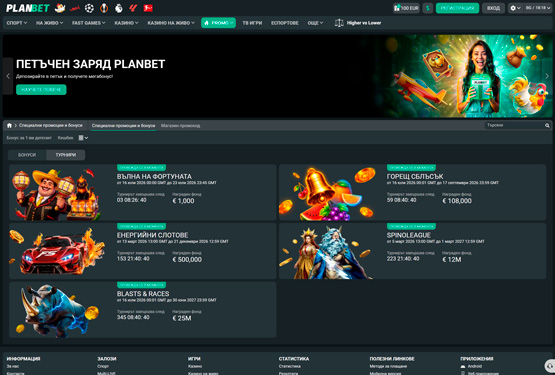Expand the СПОРТ menu
Image resolution: width=555 pixels, height=375 pixels.
coord(17,23)
